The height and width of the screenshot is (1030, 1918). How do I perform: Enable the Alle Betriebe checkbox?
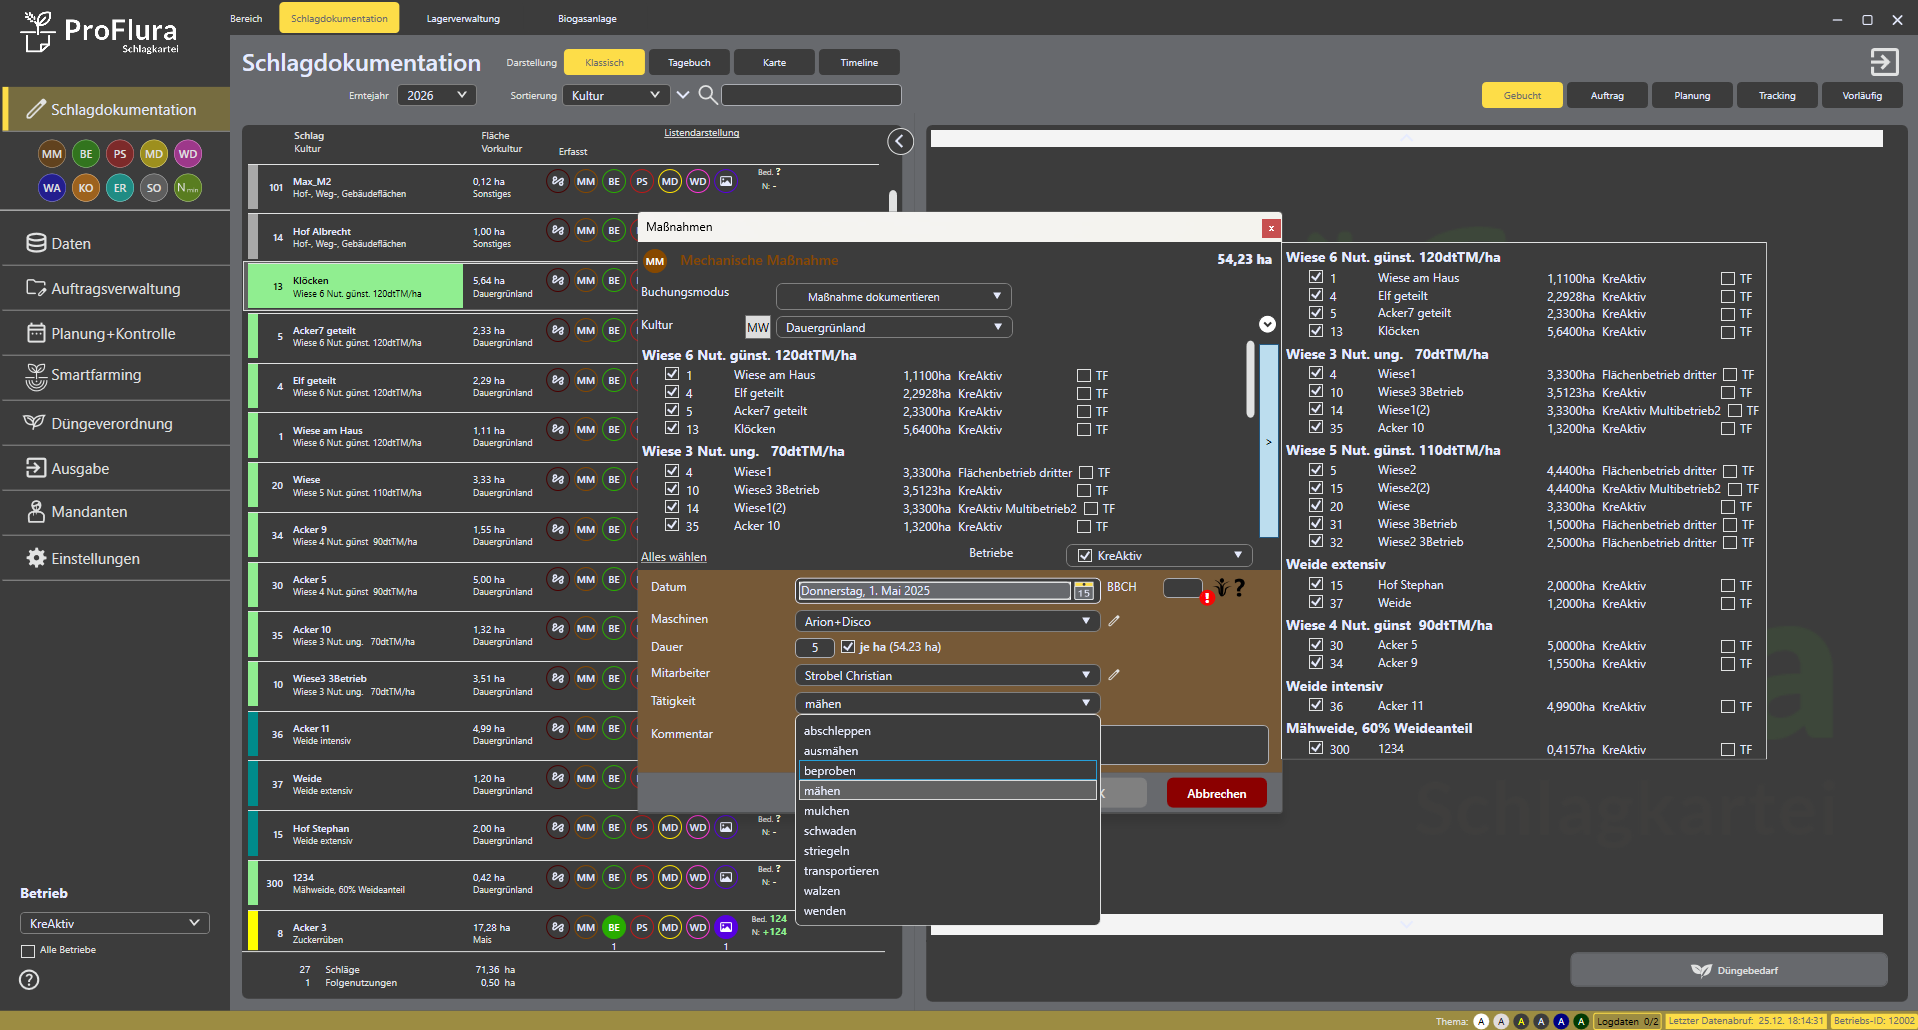28,951
